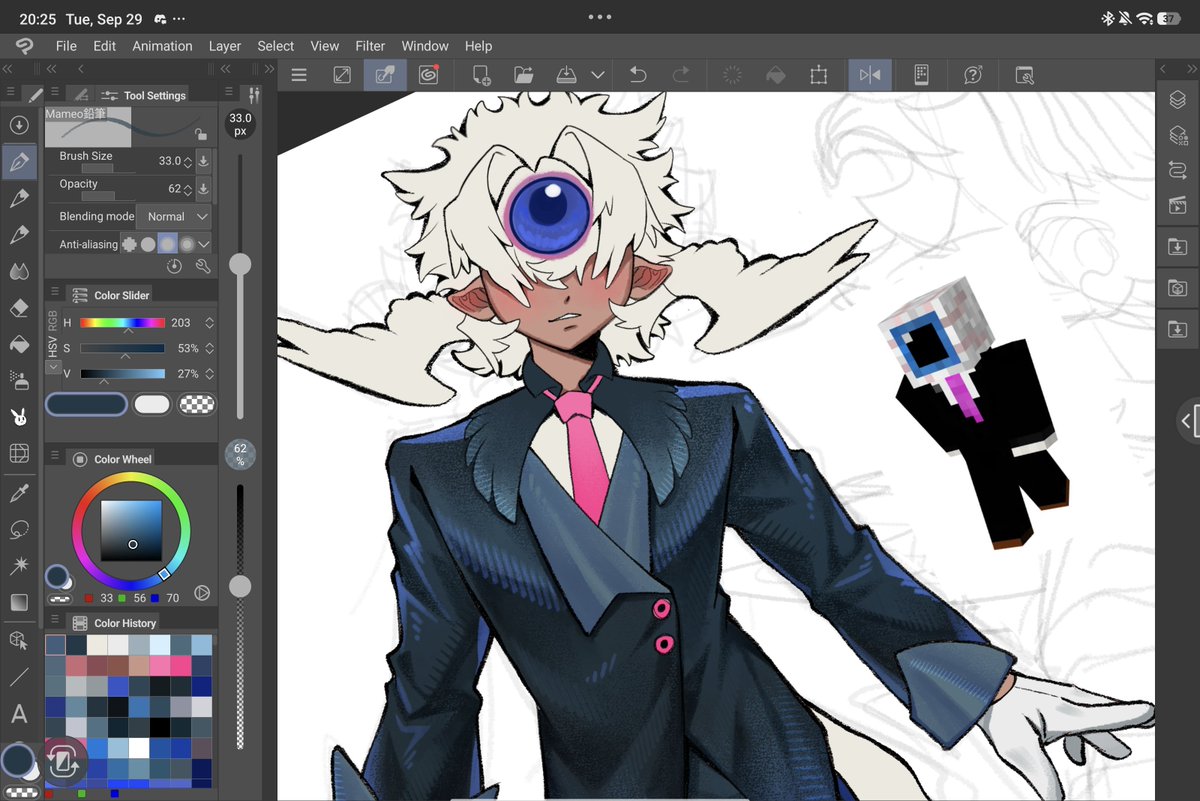The image size is (1200, 801).
Task: Click the vertical brush size slider handle
Action: 240,264
